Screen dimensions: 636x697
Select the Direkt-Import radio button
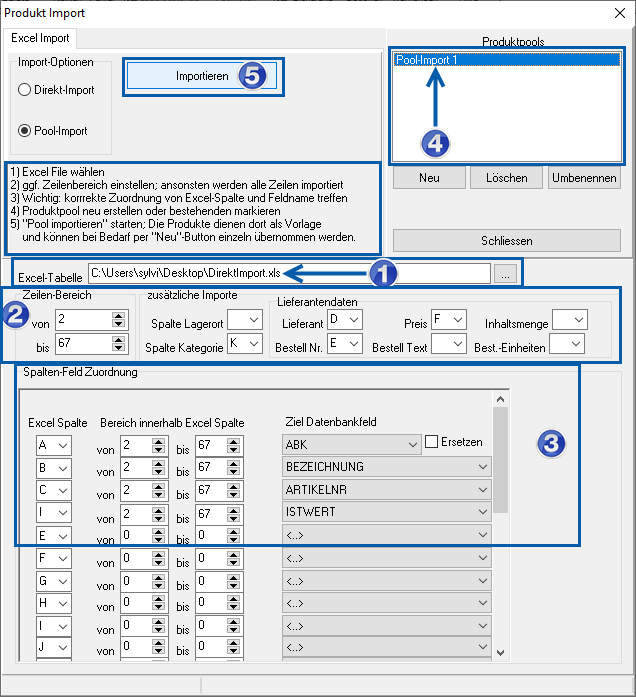click(x=24, y=90)
